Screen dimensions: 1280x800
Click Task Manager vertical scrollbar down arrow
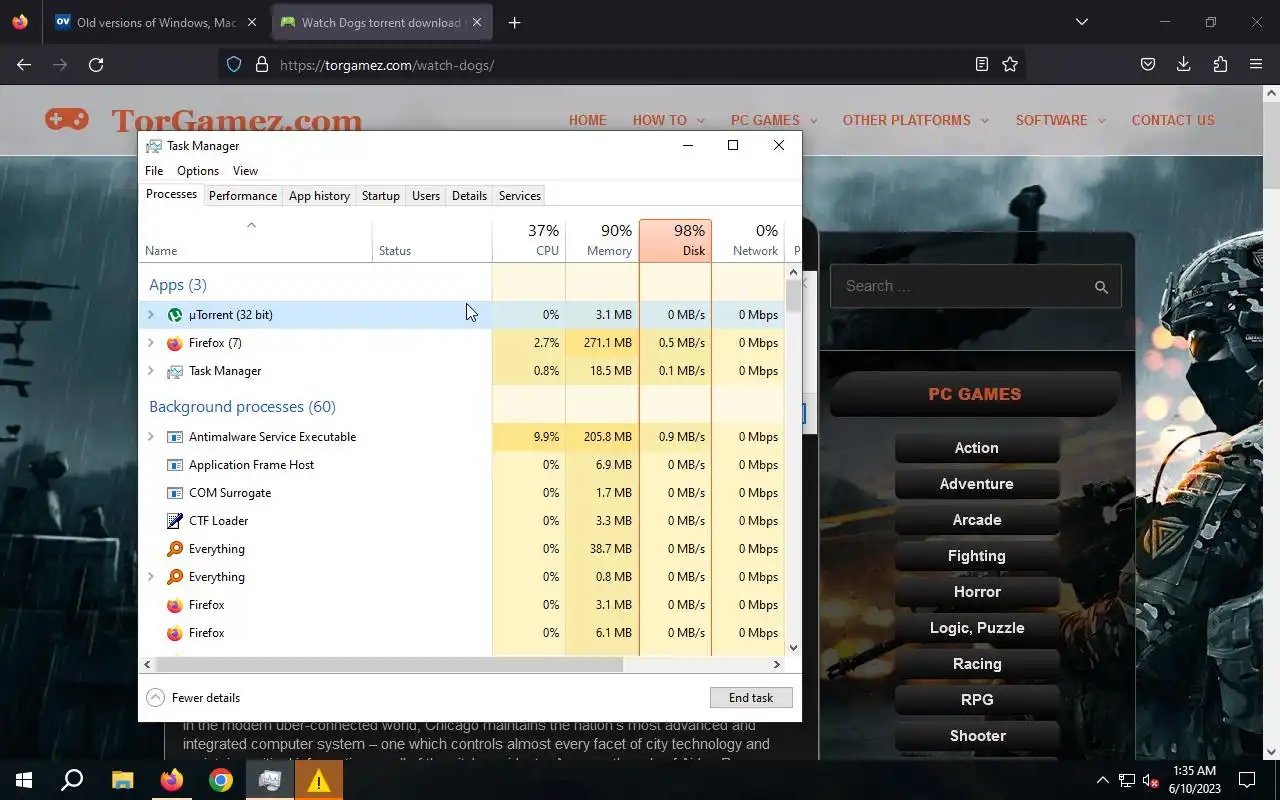click(794, 648)
